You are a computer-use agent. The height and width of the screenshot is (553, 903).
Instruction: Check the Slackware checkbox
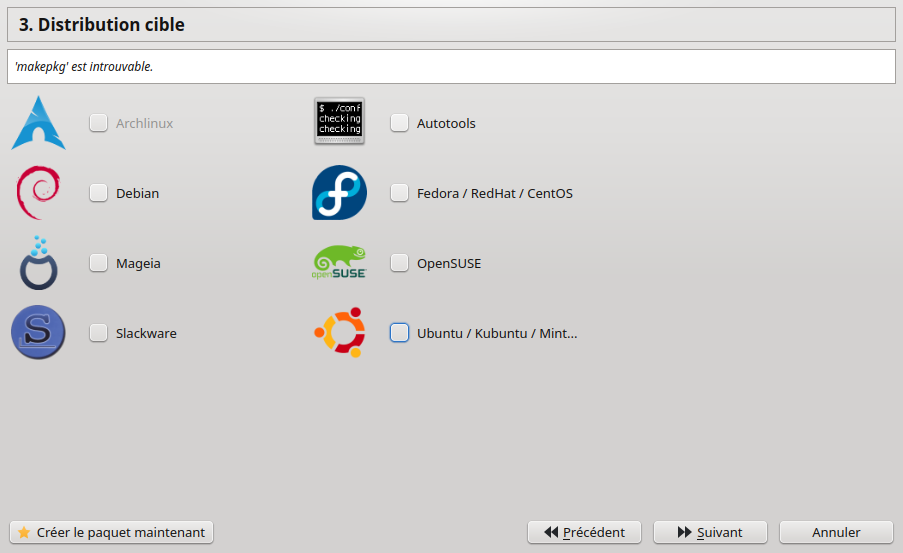pyautogui.click(x=98, y=332)
